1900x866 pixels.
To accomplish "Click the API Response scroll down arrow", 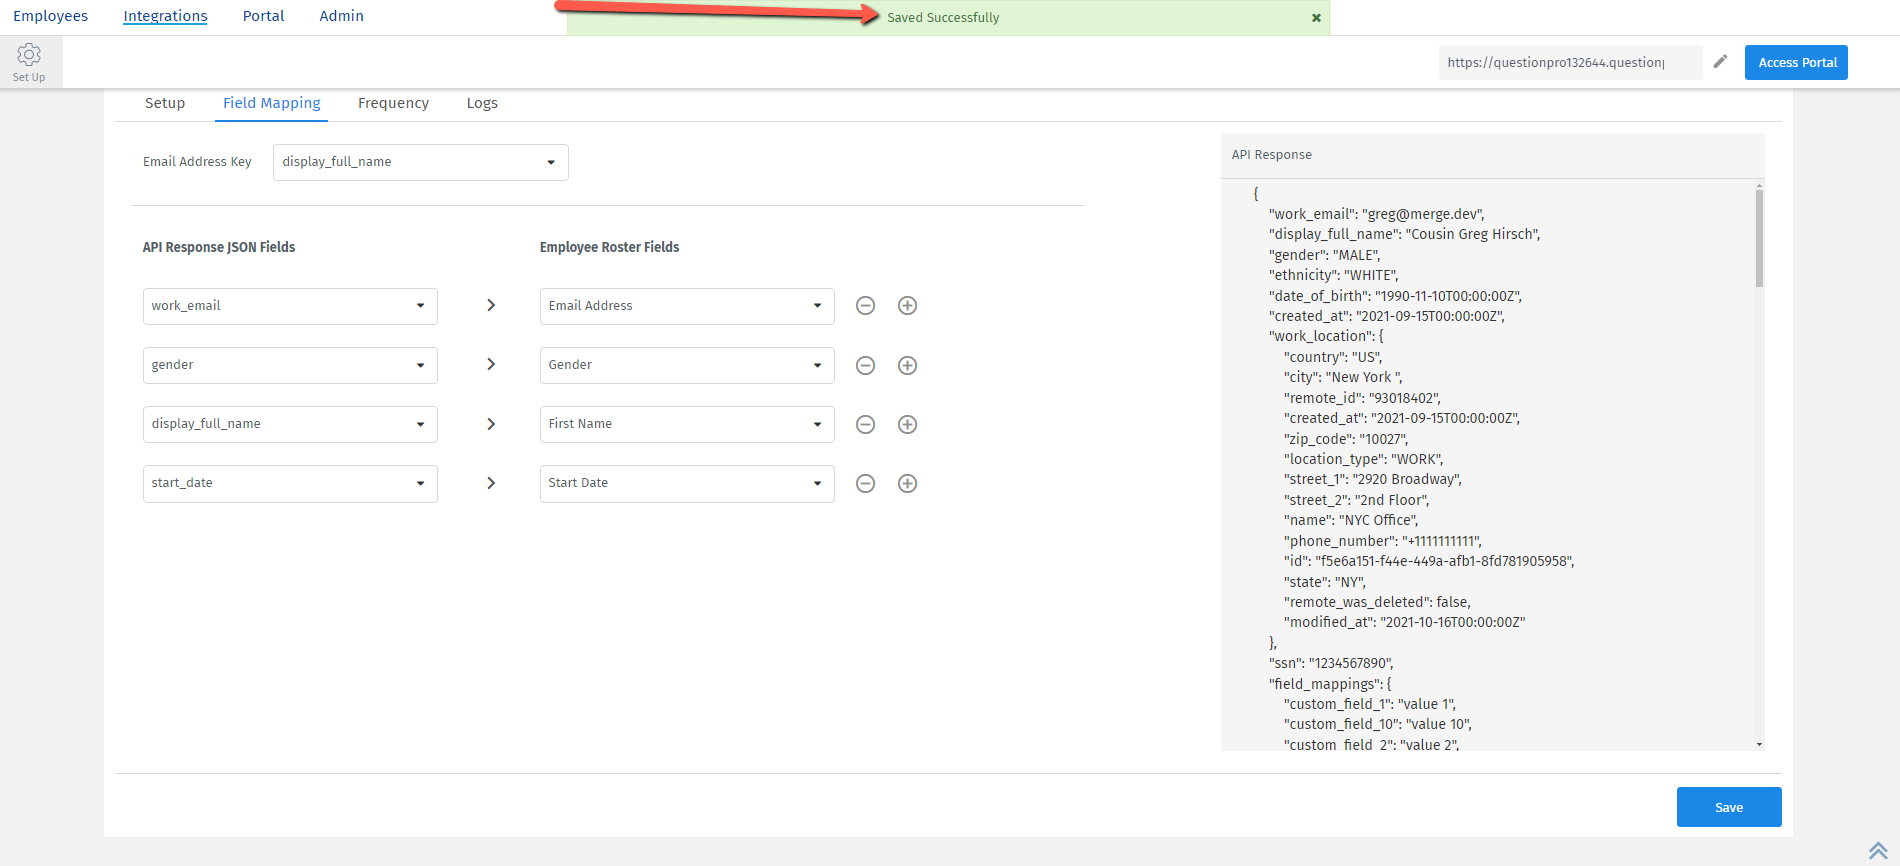I will pyautogui.click(x=1759, y=744).
